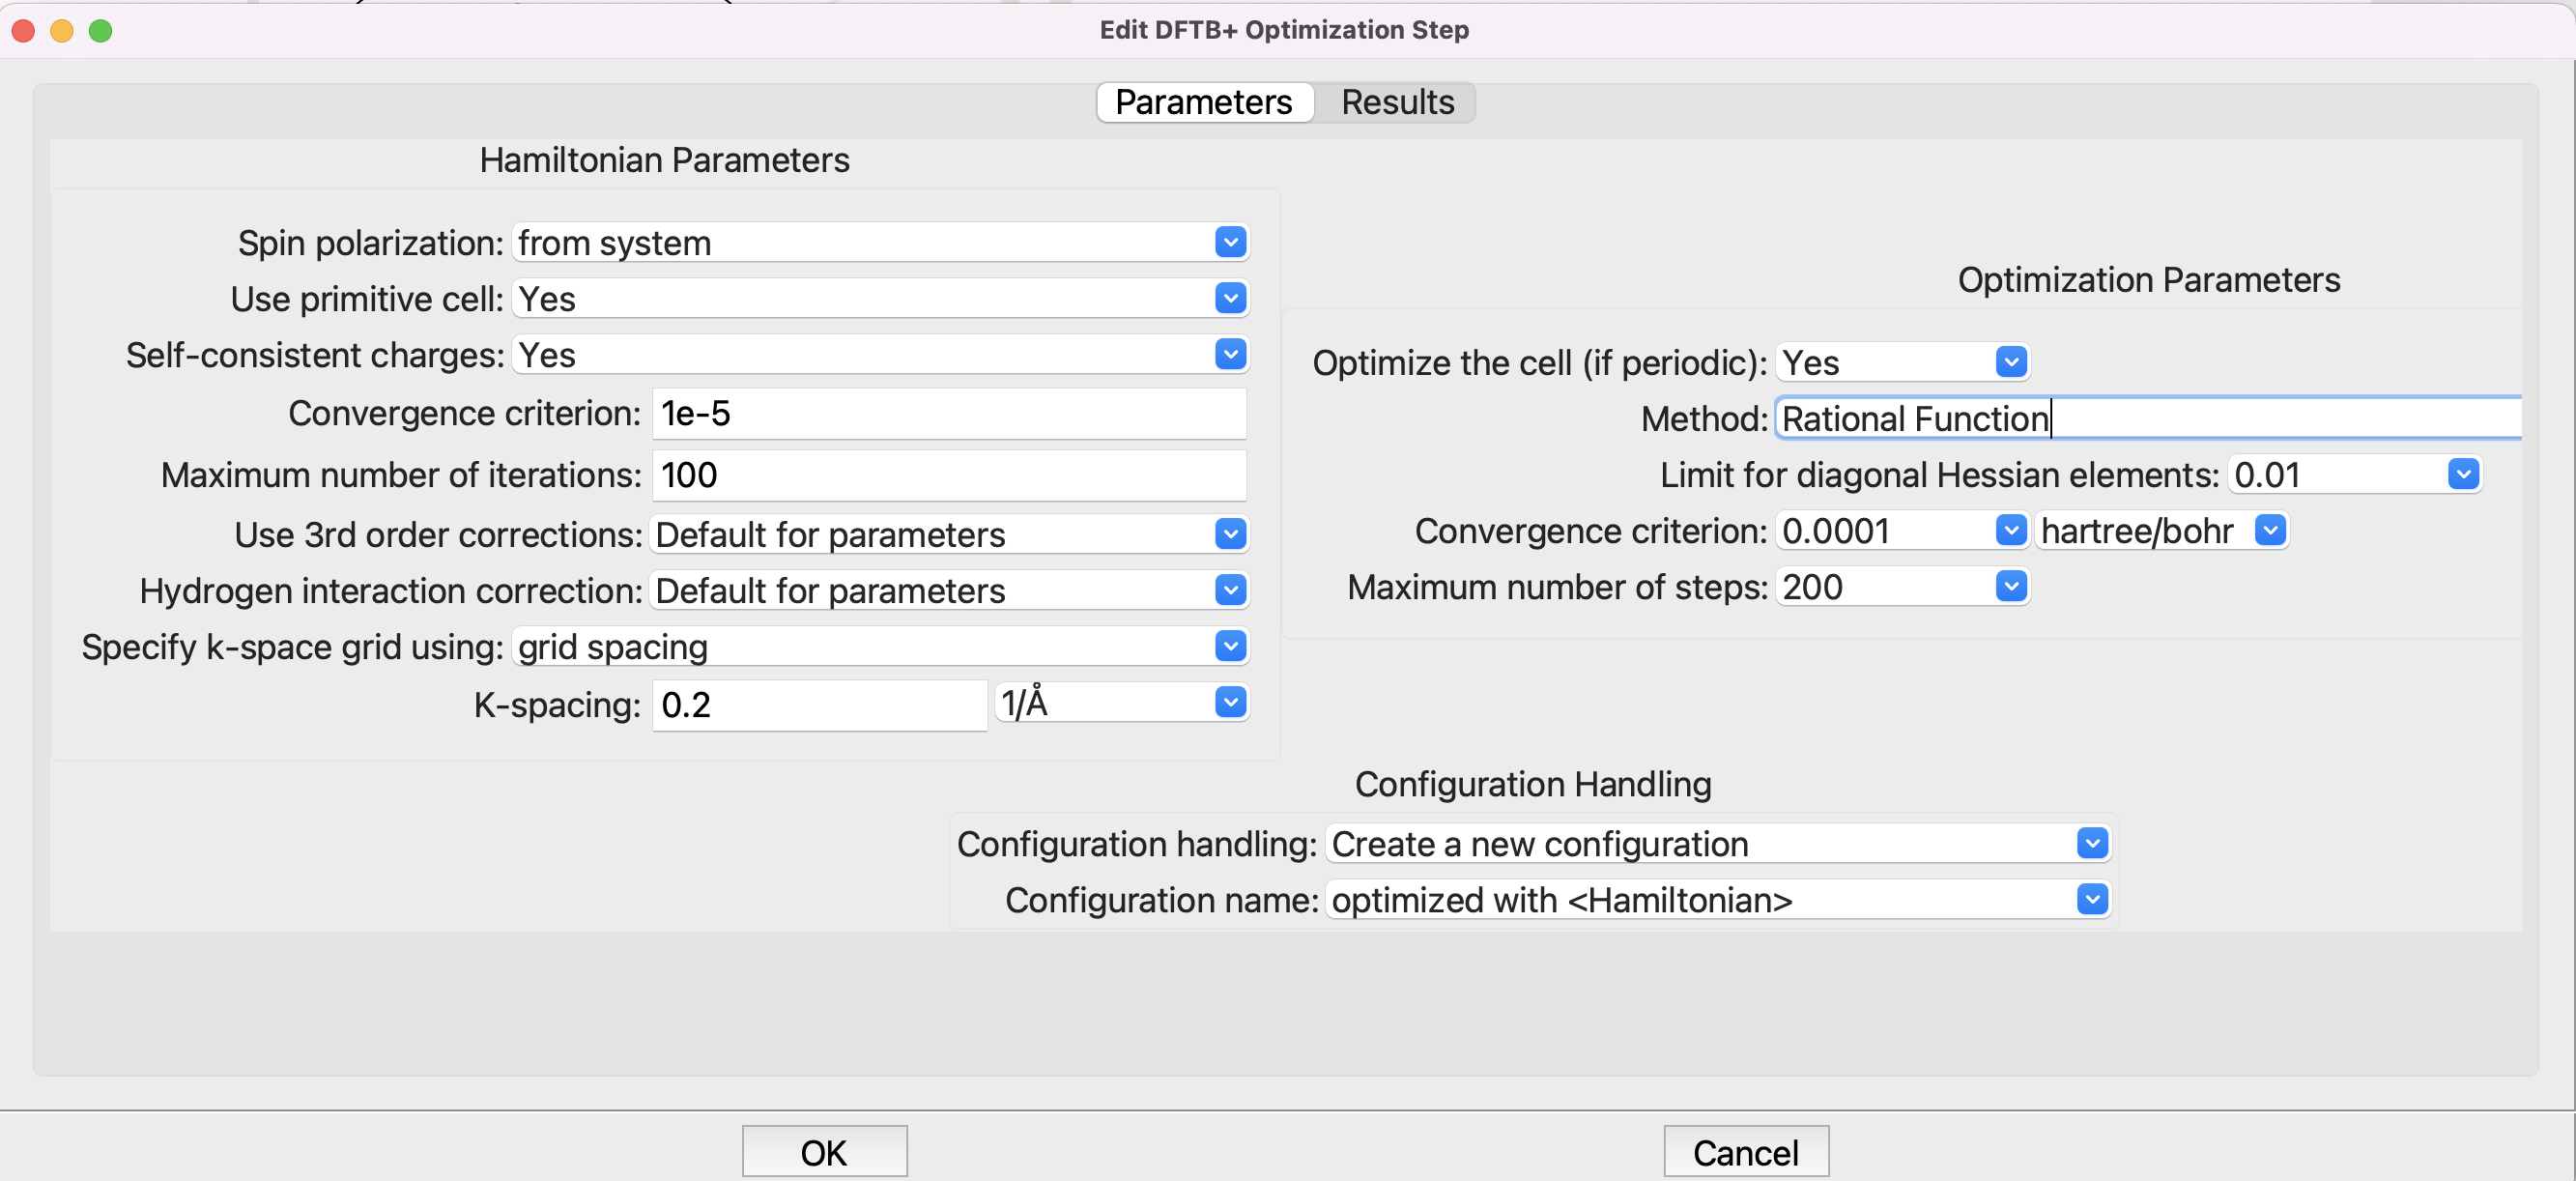Image resolution: width=2576 pixels, height=1181 pixels.
Task: Open the Self-consistent charges dropdown
Action: tap(880, 355)
